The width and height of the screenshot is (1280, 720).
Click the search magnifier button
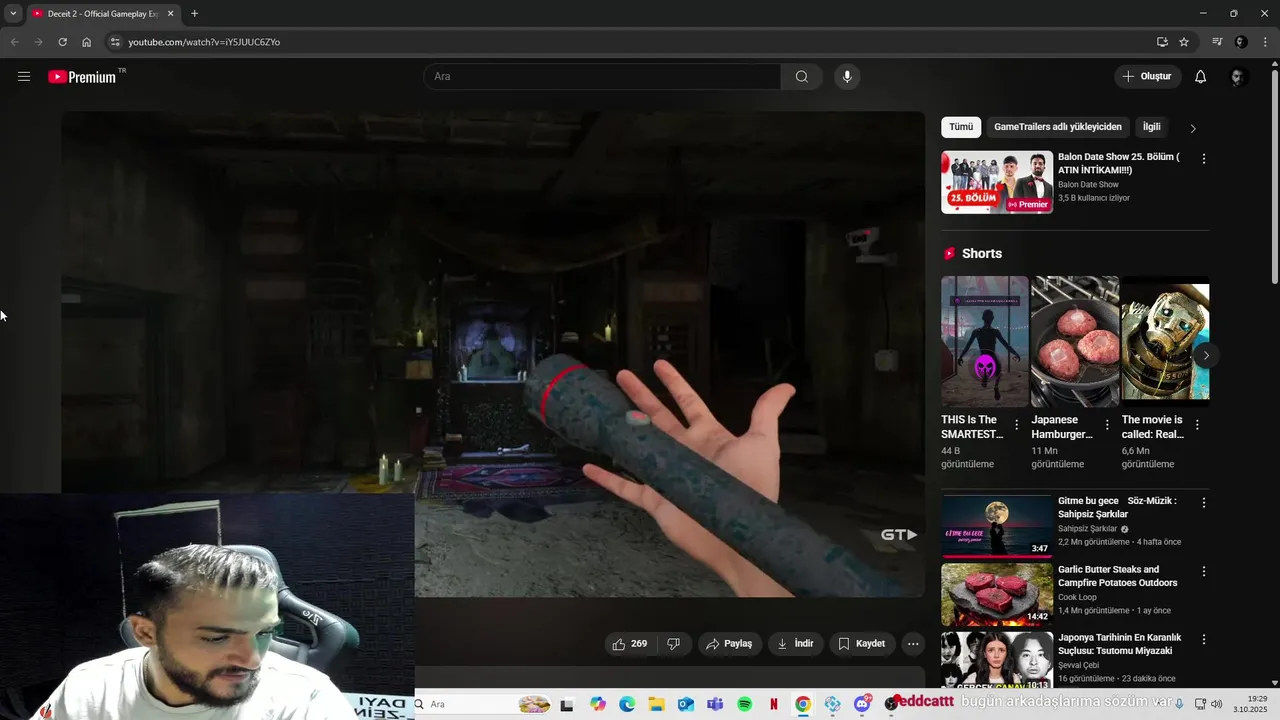[x=802, y=77]
